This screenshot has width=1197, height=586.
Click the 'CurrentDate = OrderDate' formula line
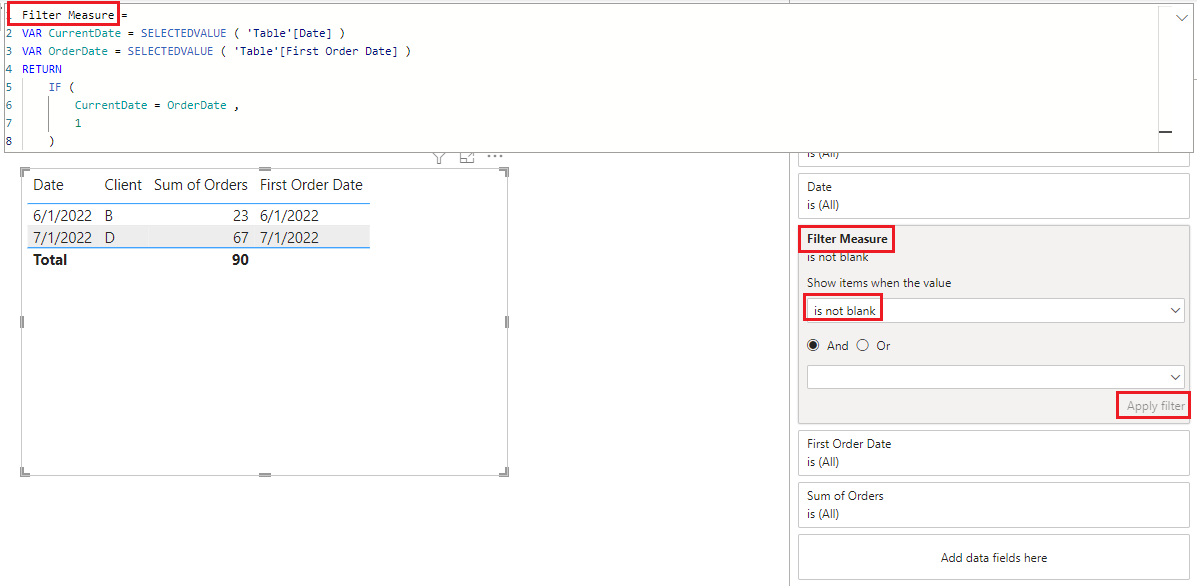[x=157, y=105]
